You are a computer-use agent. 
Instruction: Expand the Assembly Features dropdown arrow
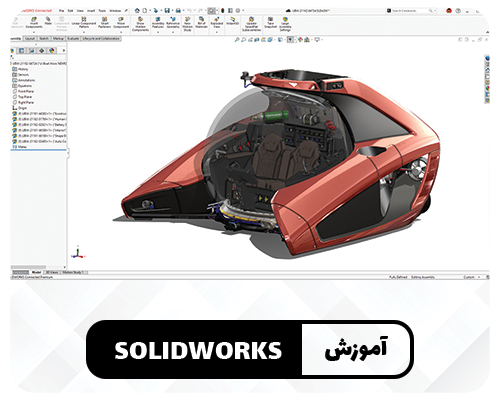coord(158,32)
